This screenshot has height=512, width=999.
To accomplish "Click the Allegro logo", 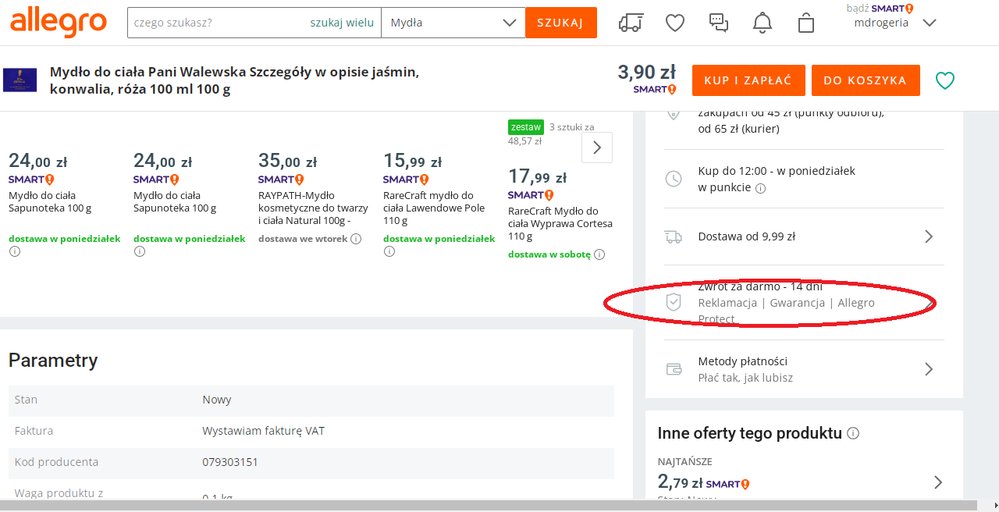I will point(59,22).
